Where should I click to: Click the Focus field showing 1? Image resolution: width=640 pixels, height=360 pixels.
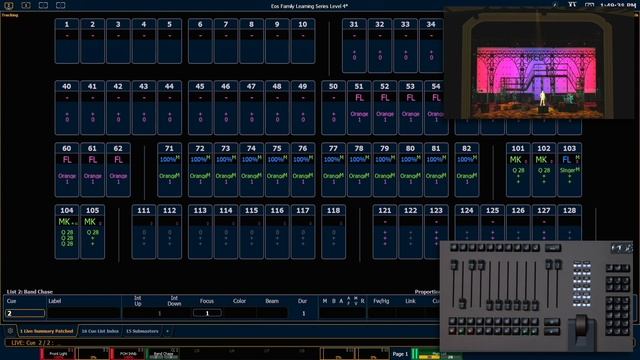coord(207,313)
